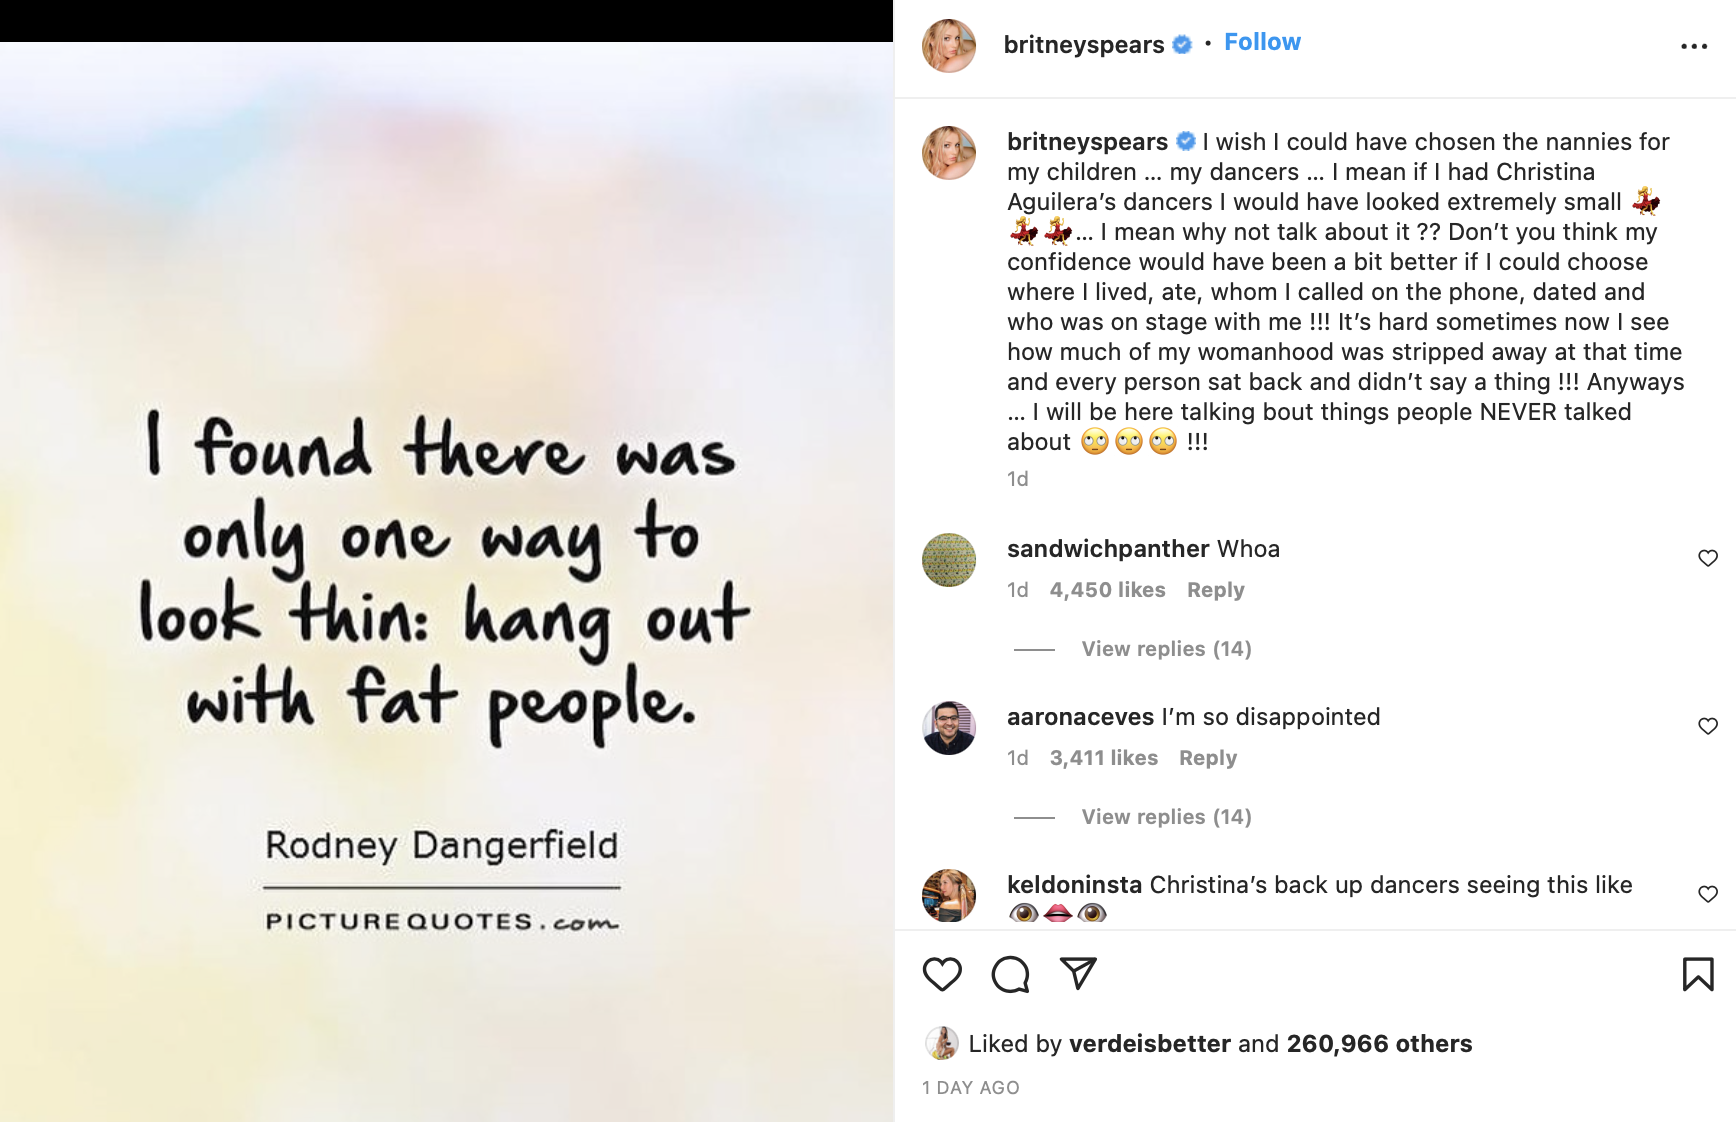
Task: Open verdeisbetter's profile link
Action: pyautogui.click(x=1149, y=1044)
